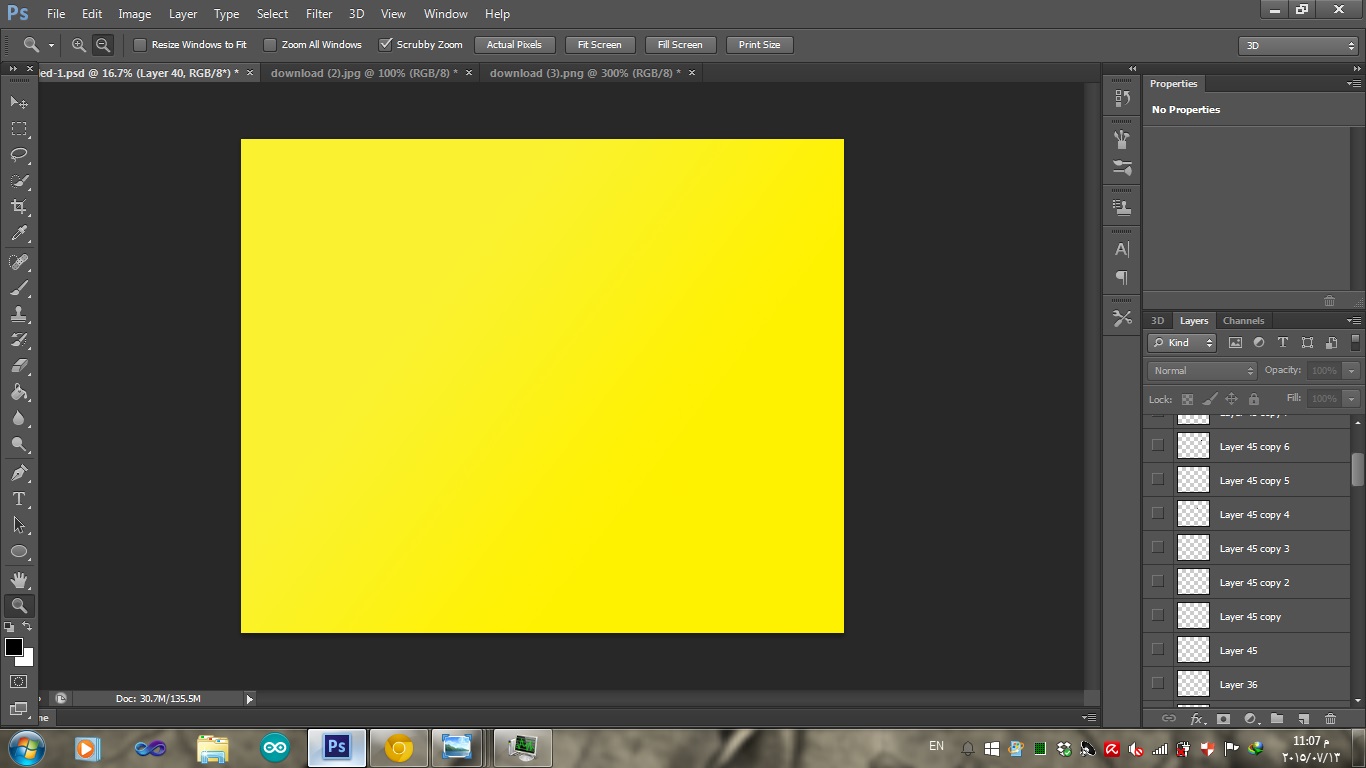Image resolution: width=1366 pixels, height=768 pixels.
Task: Show Layer 45 visibility
Action: coord(1158,650)
